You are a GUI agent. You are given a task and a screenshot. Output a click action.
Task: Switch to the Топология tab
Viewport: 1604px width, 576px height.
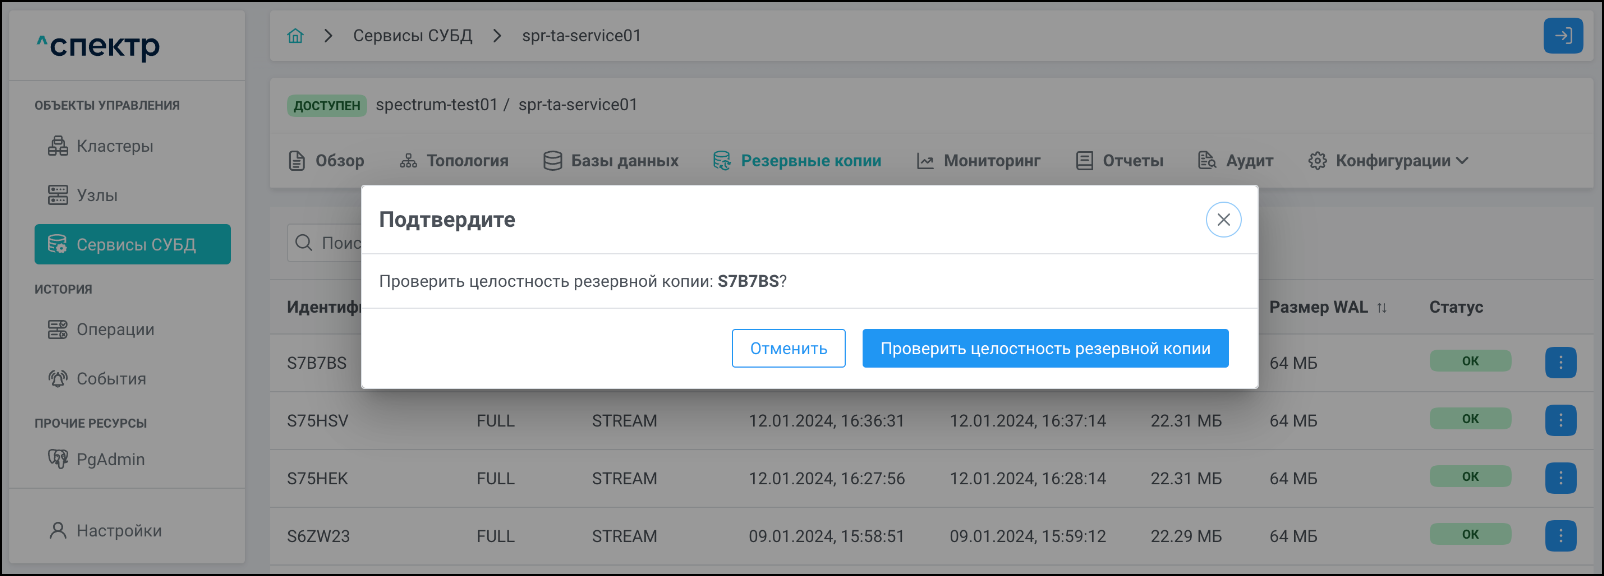point(454,161)
